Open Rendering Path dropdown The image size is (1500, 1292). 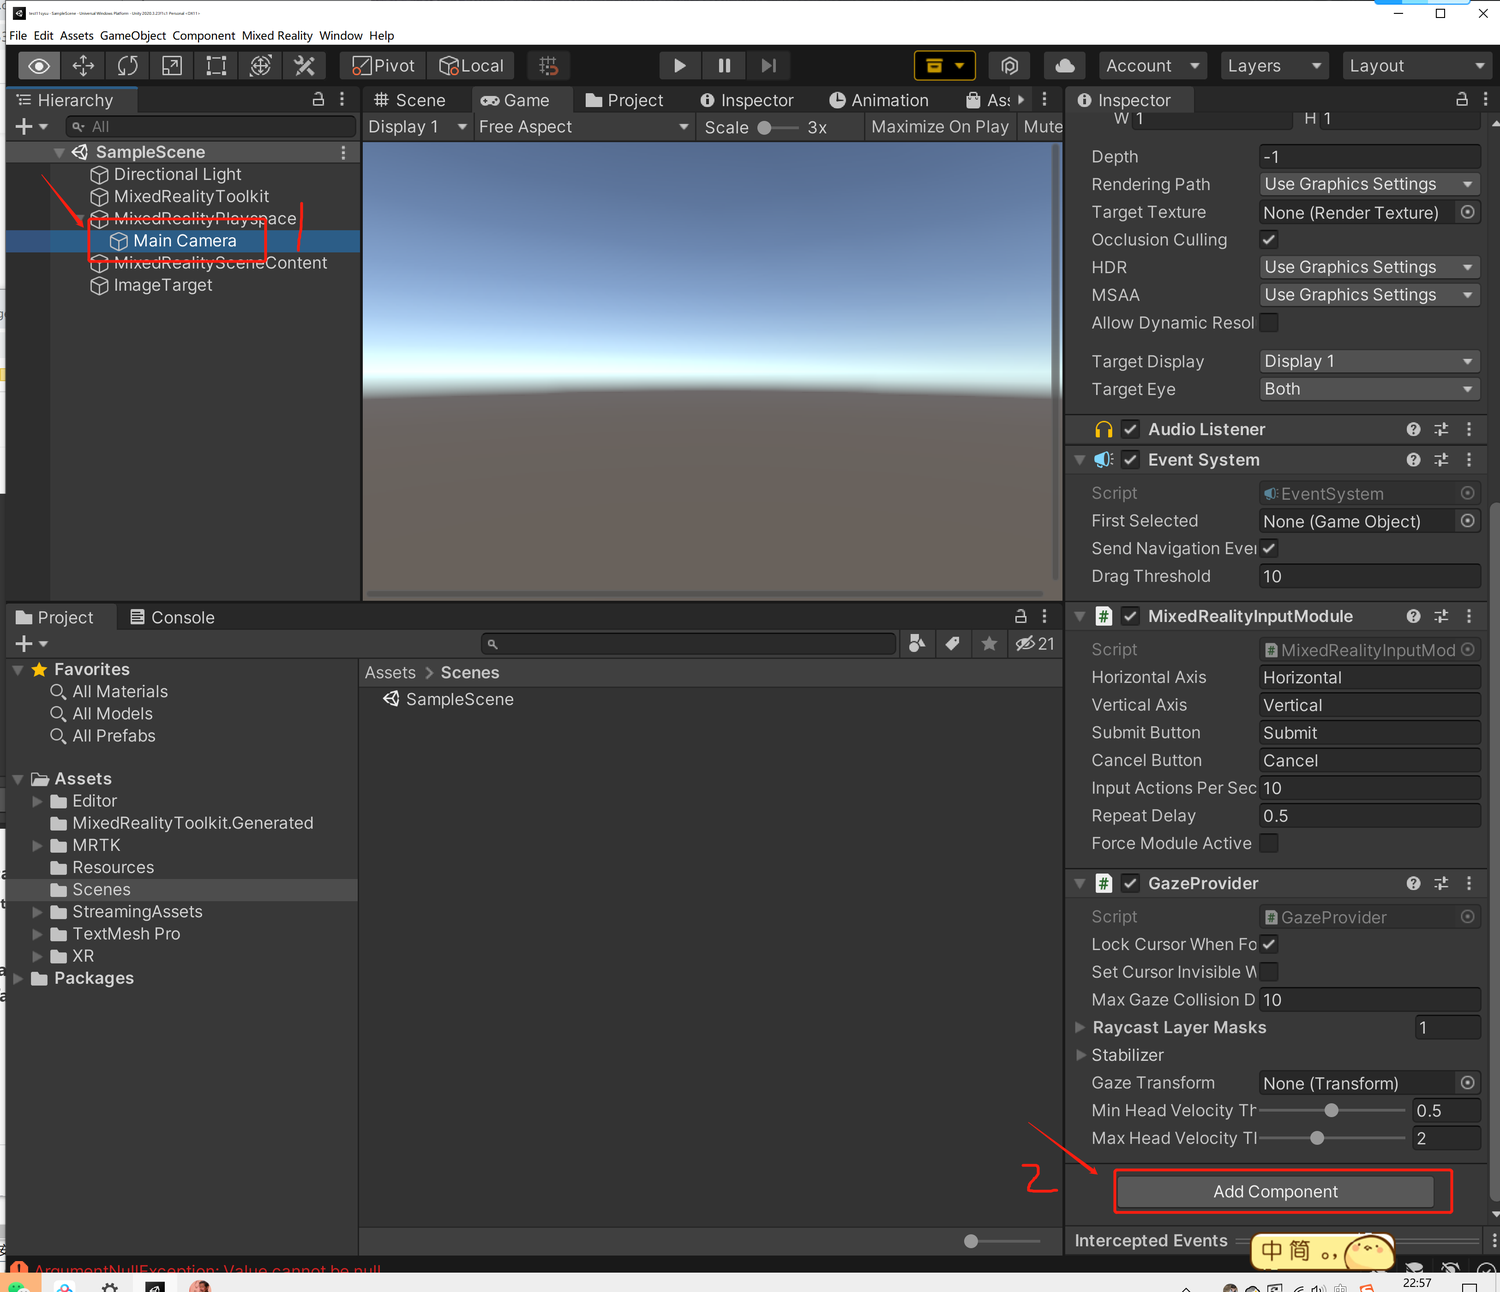tap(1370, 184)
